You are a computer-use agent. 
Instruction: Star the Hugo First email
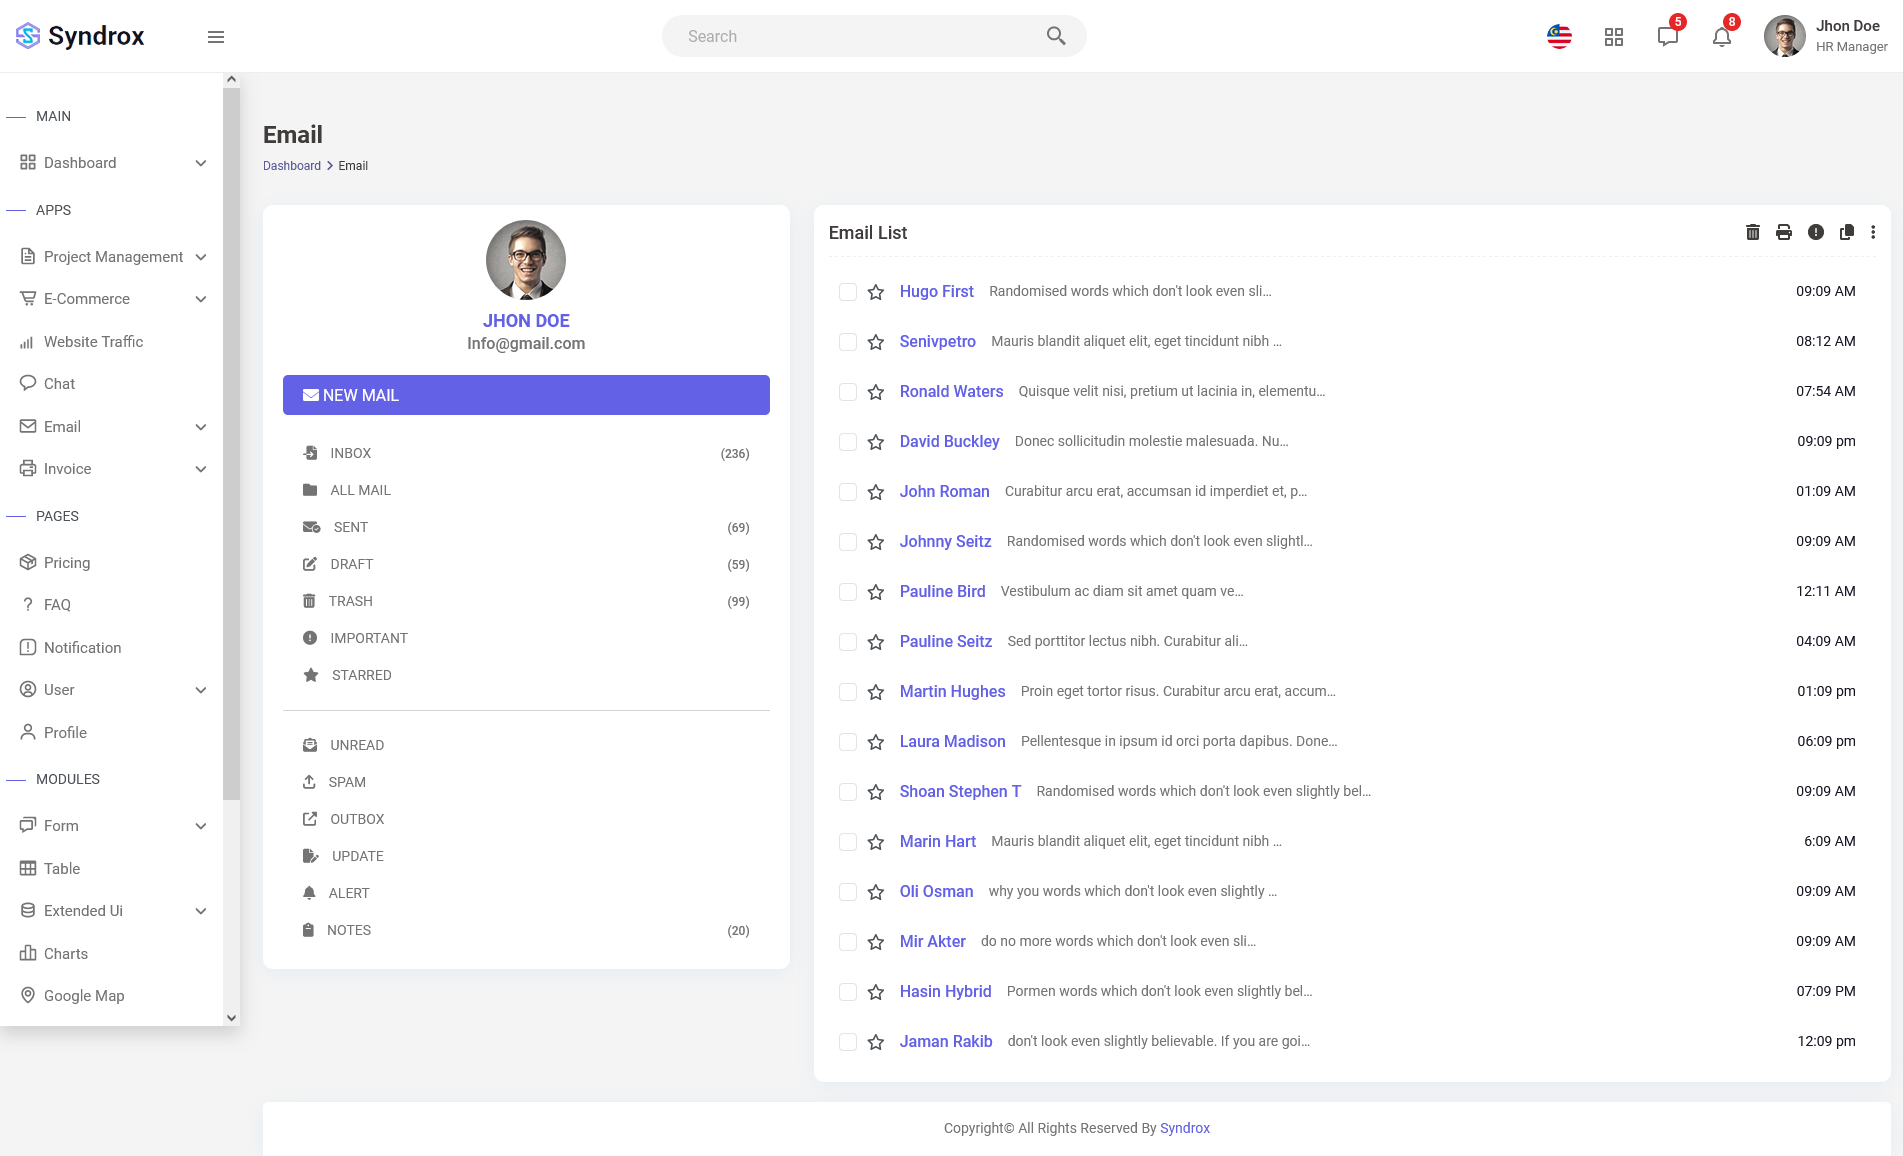pos(876,292)
